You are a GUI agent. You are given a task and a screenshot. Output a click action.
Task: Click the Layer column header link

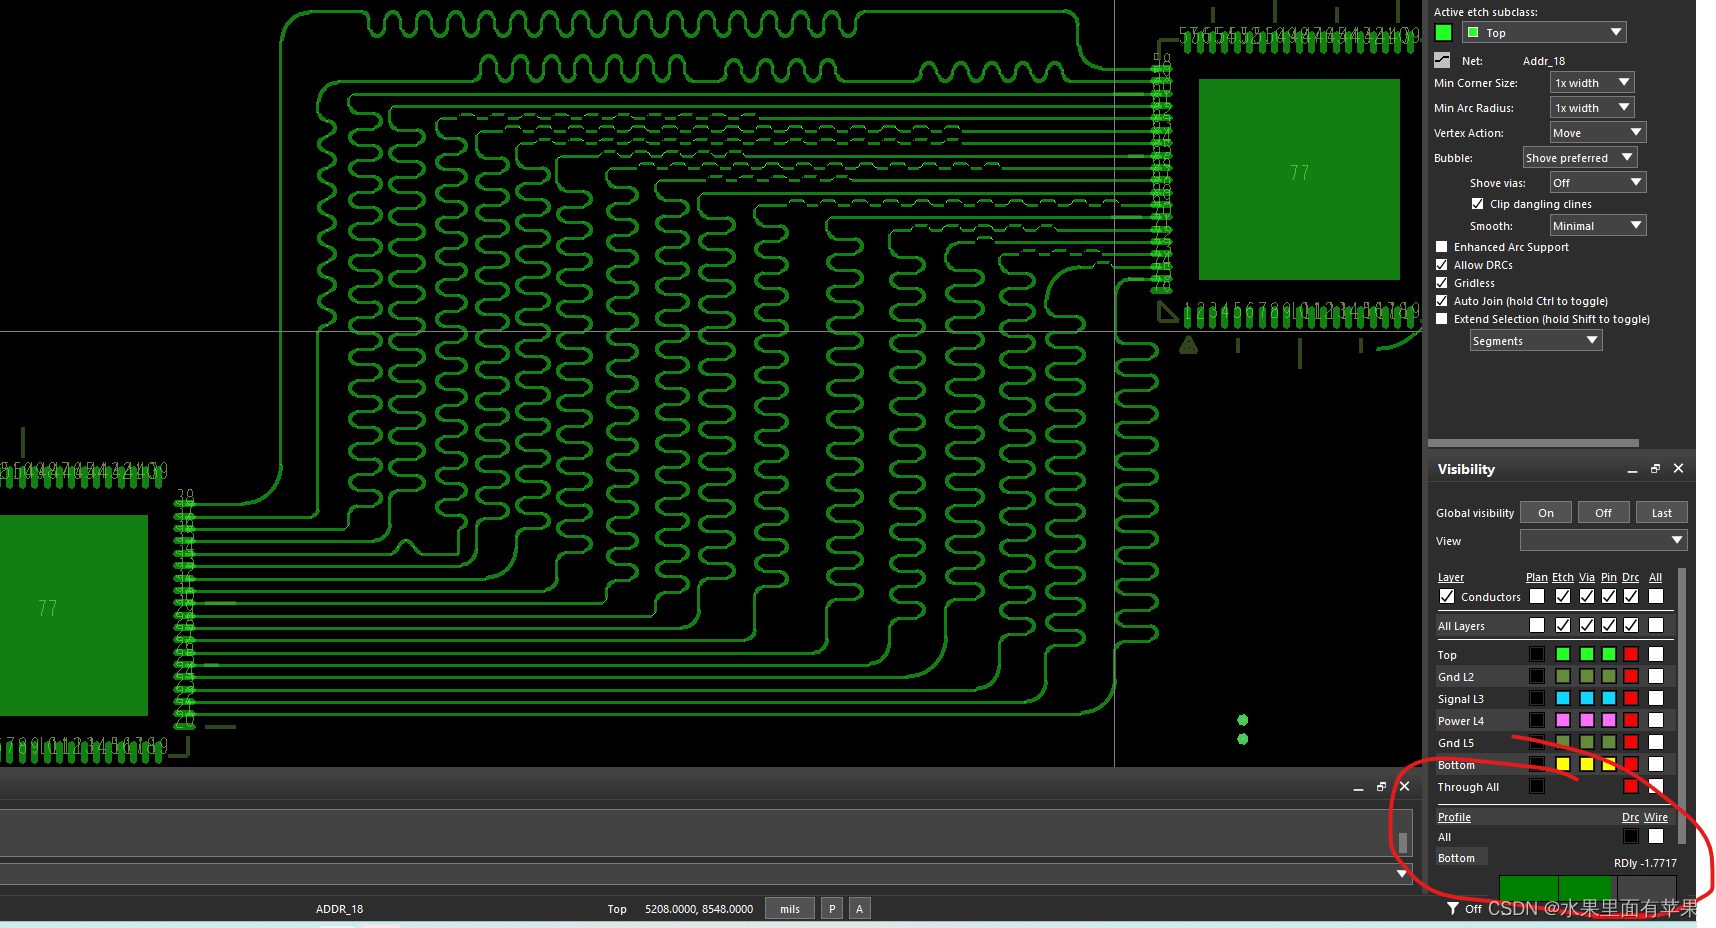(1450, 577)
